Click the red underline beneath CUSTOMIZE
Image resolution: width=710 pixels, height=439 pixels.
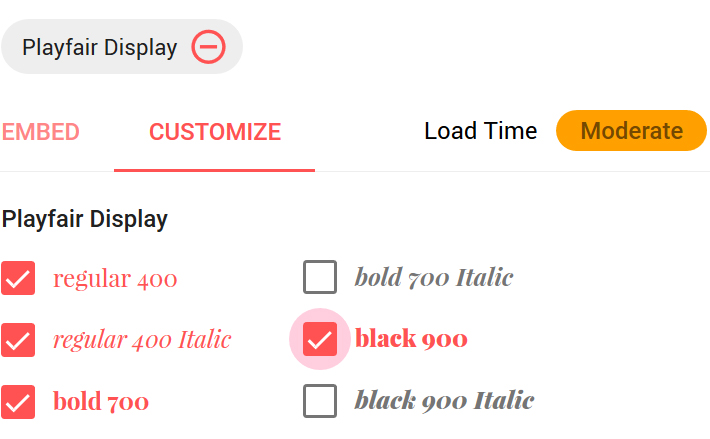(215, 170)
